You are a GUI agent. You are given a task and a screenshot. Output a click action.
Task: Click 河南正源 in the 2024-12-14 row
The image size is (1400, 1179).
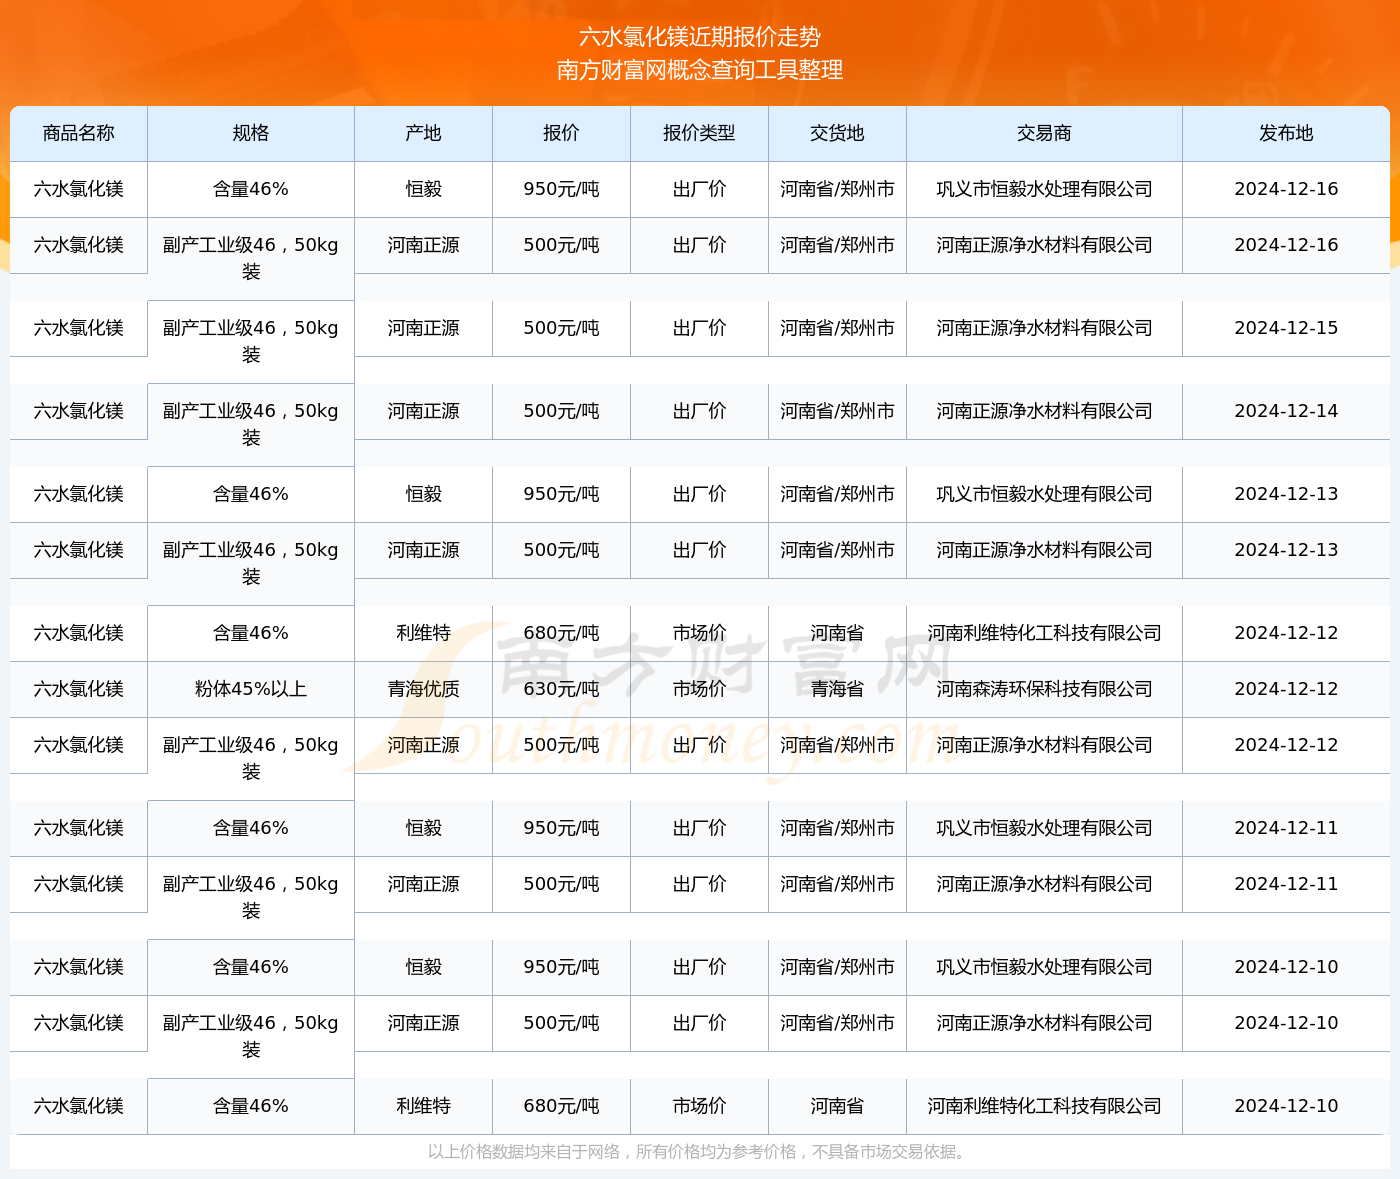pos(423,411)
